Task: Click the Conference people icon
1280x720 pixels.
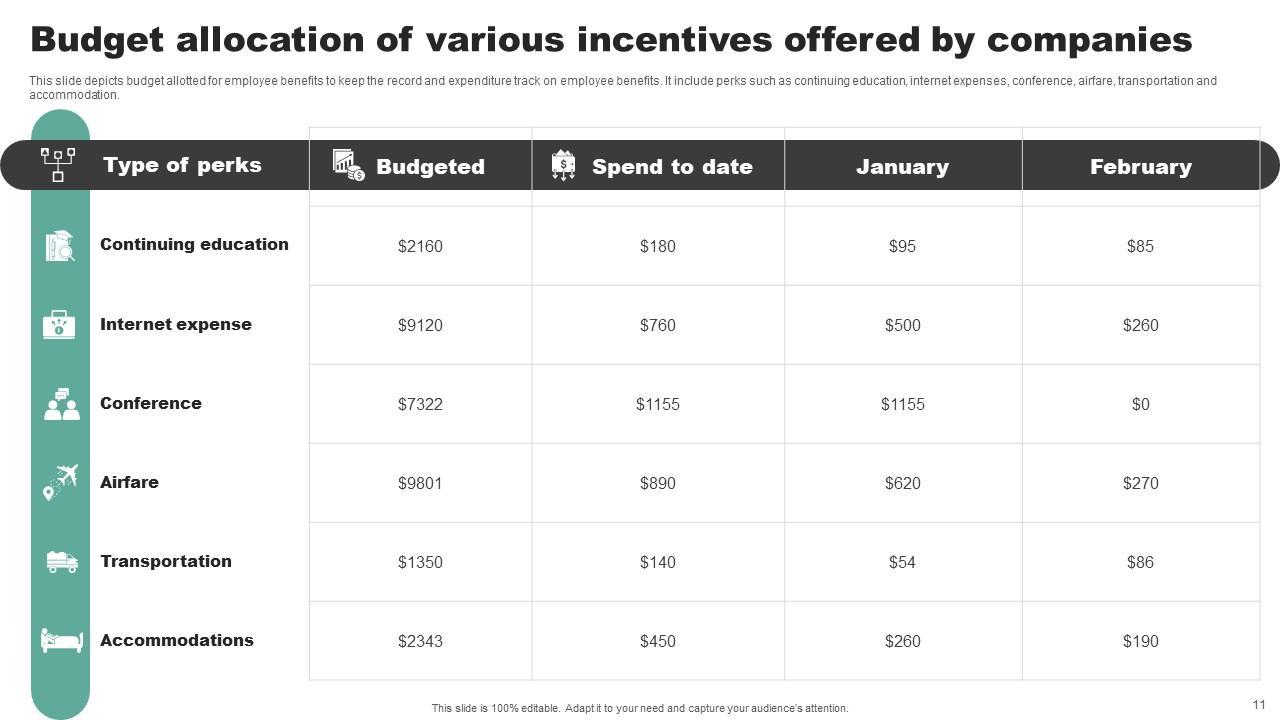Action: click(x=61, y=404)
